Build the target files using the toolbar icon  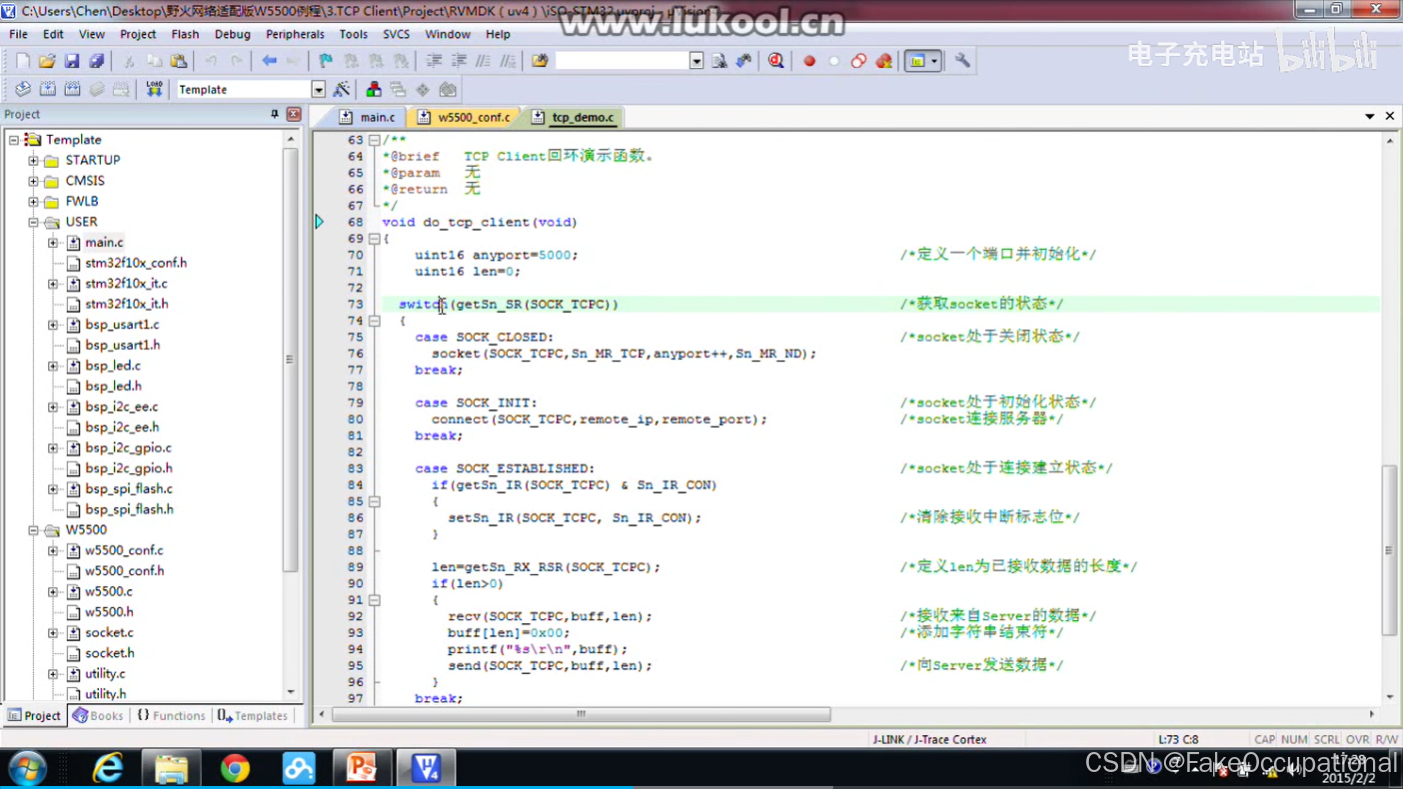click(x=47, y=90)
